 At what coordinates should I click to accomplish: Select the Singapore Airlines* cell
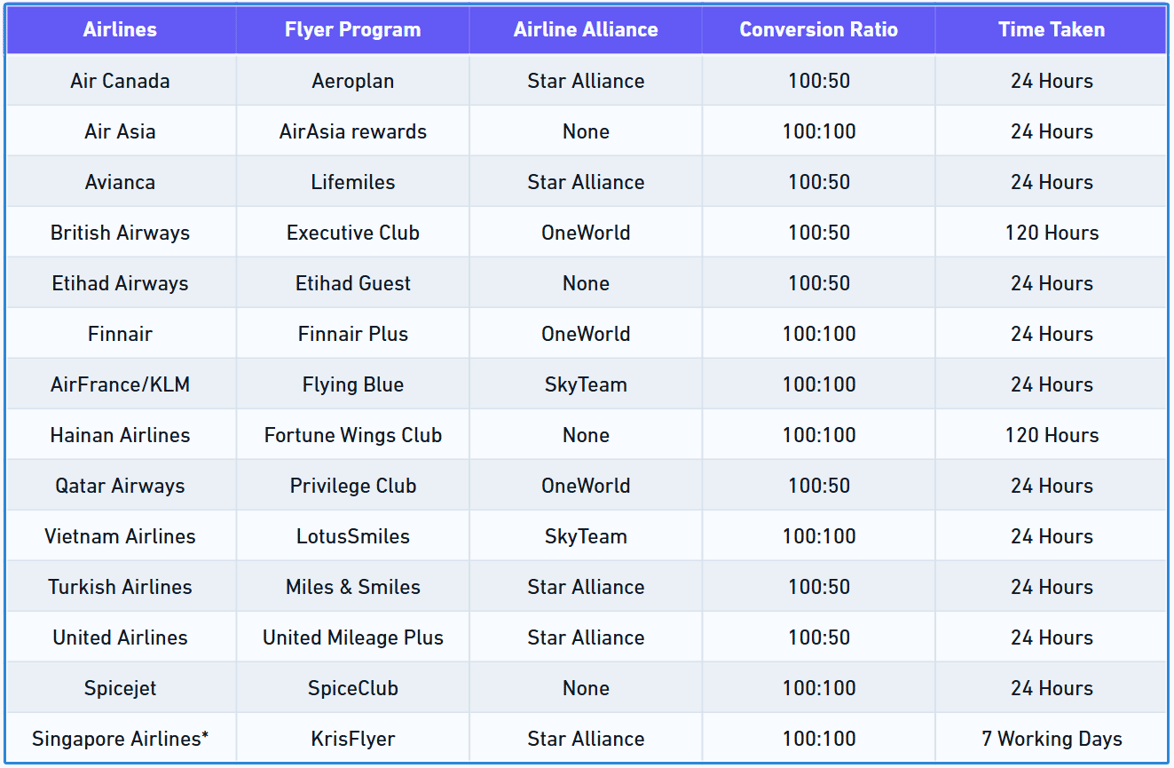[x=120, y=739]
